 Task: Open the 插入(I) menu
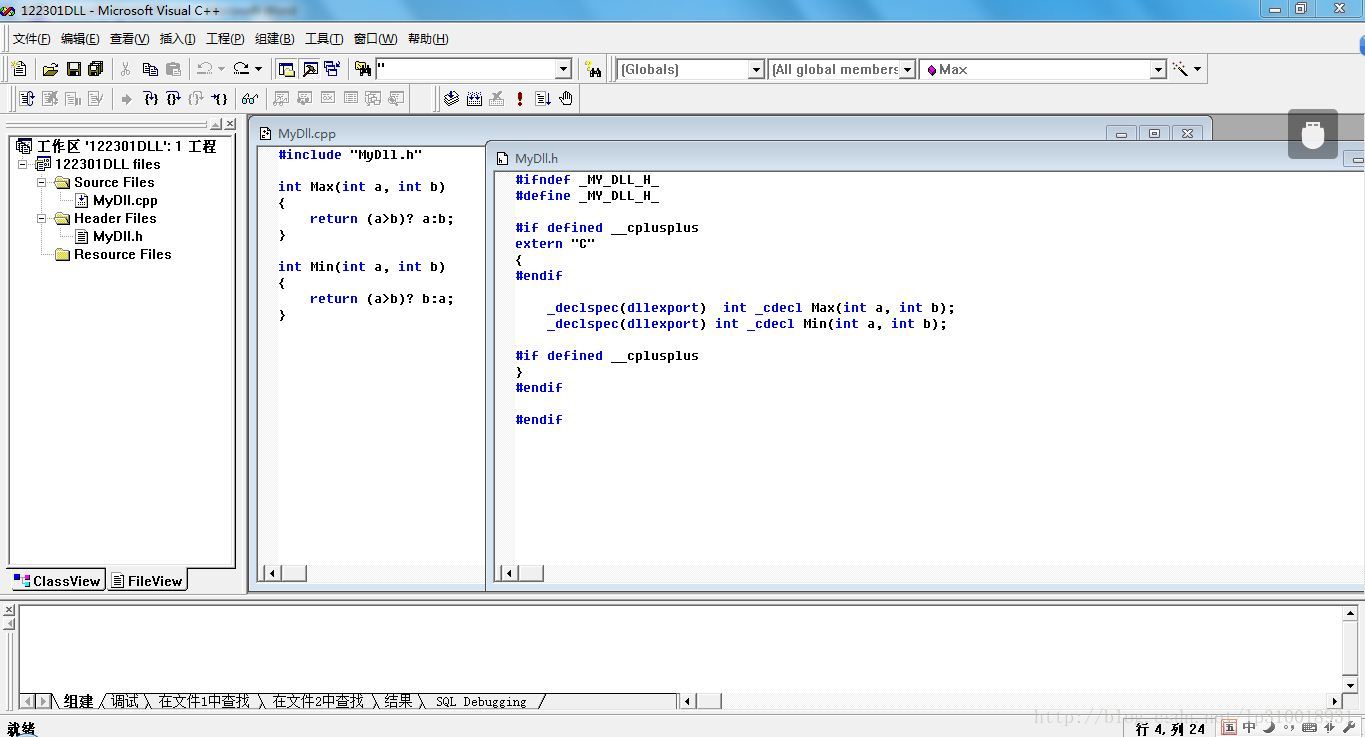[178, 39]
